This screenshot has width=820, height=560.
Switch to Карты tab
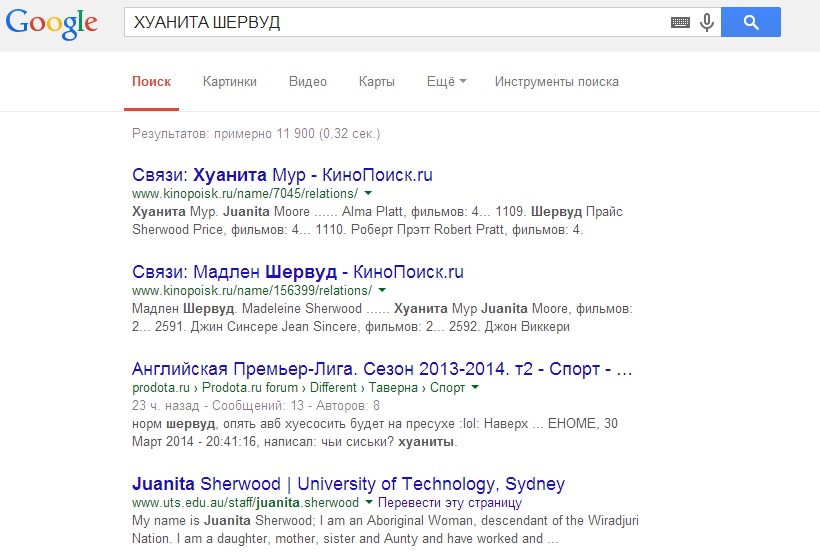[x=377, y=82]
